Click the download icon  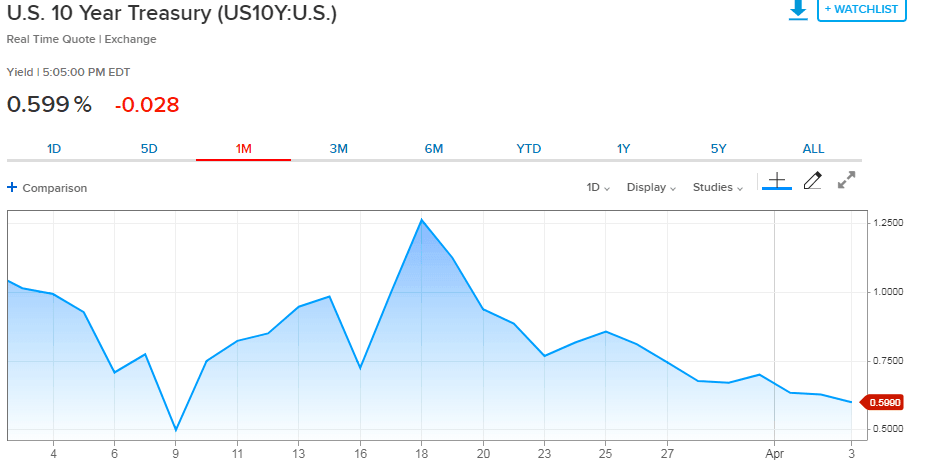797,10
